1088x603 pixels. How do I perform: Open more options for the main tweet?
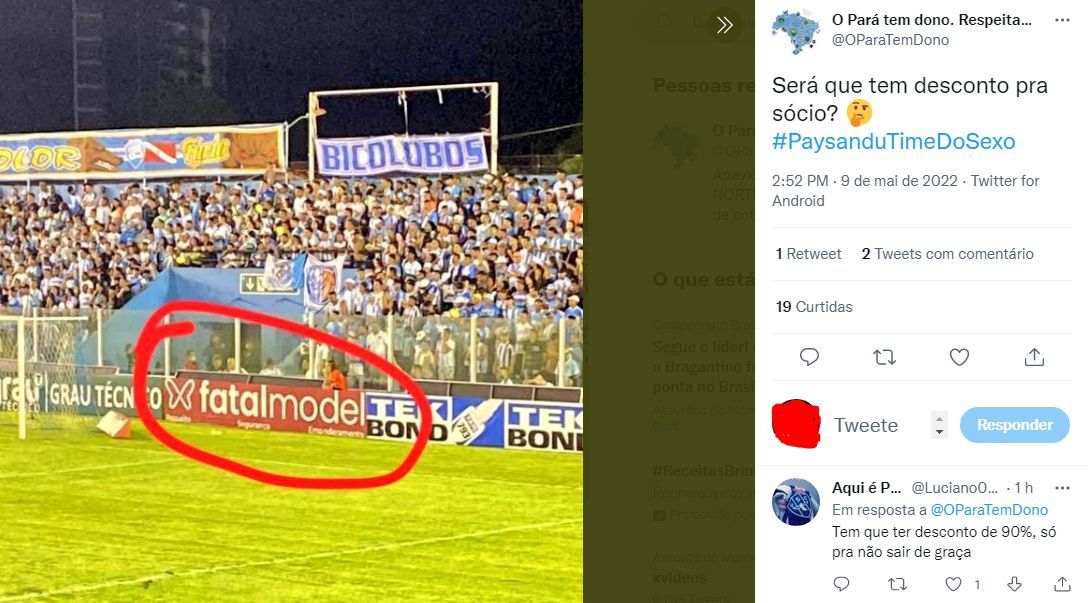coord(1062,20)
